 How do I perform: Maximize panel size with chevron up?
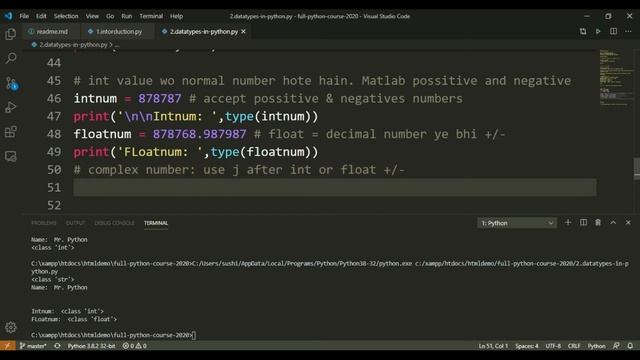pos(613,222)
